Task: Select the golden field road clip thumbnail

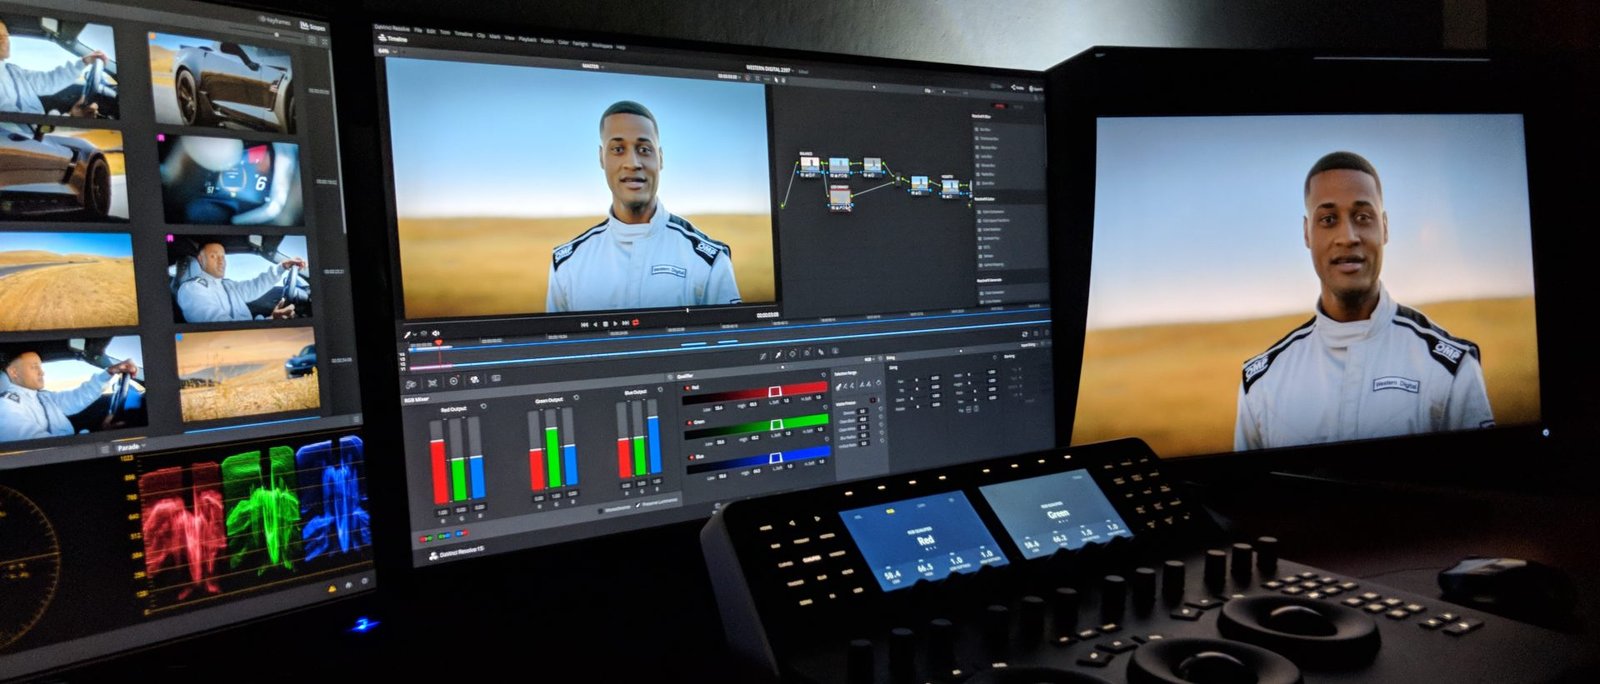Action: (x=68, y=281)
